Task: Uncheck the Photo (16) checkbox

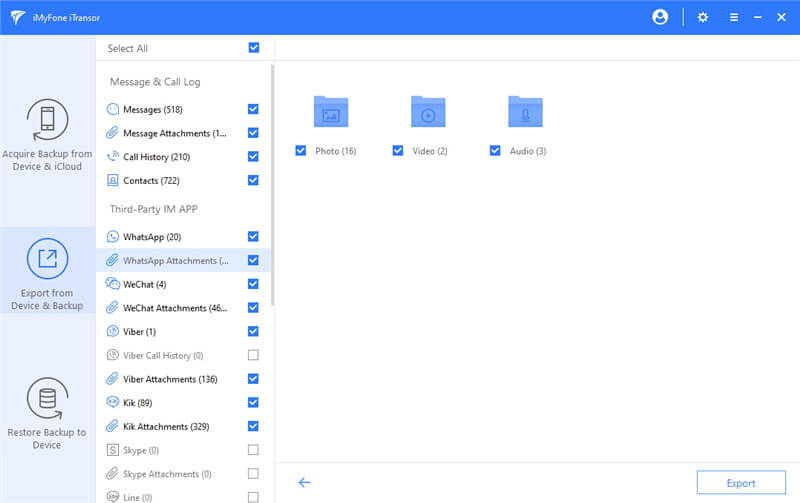Action: pyautogui.click(x=301, y=150)
